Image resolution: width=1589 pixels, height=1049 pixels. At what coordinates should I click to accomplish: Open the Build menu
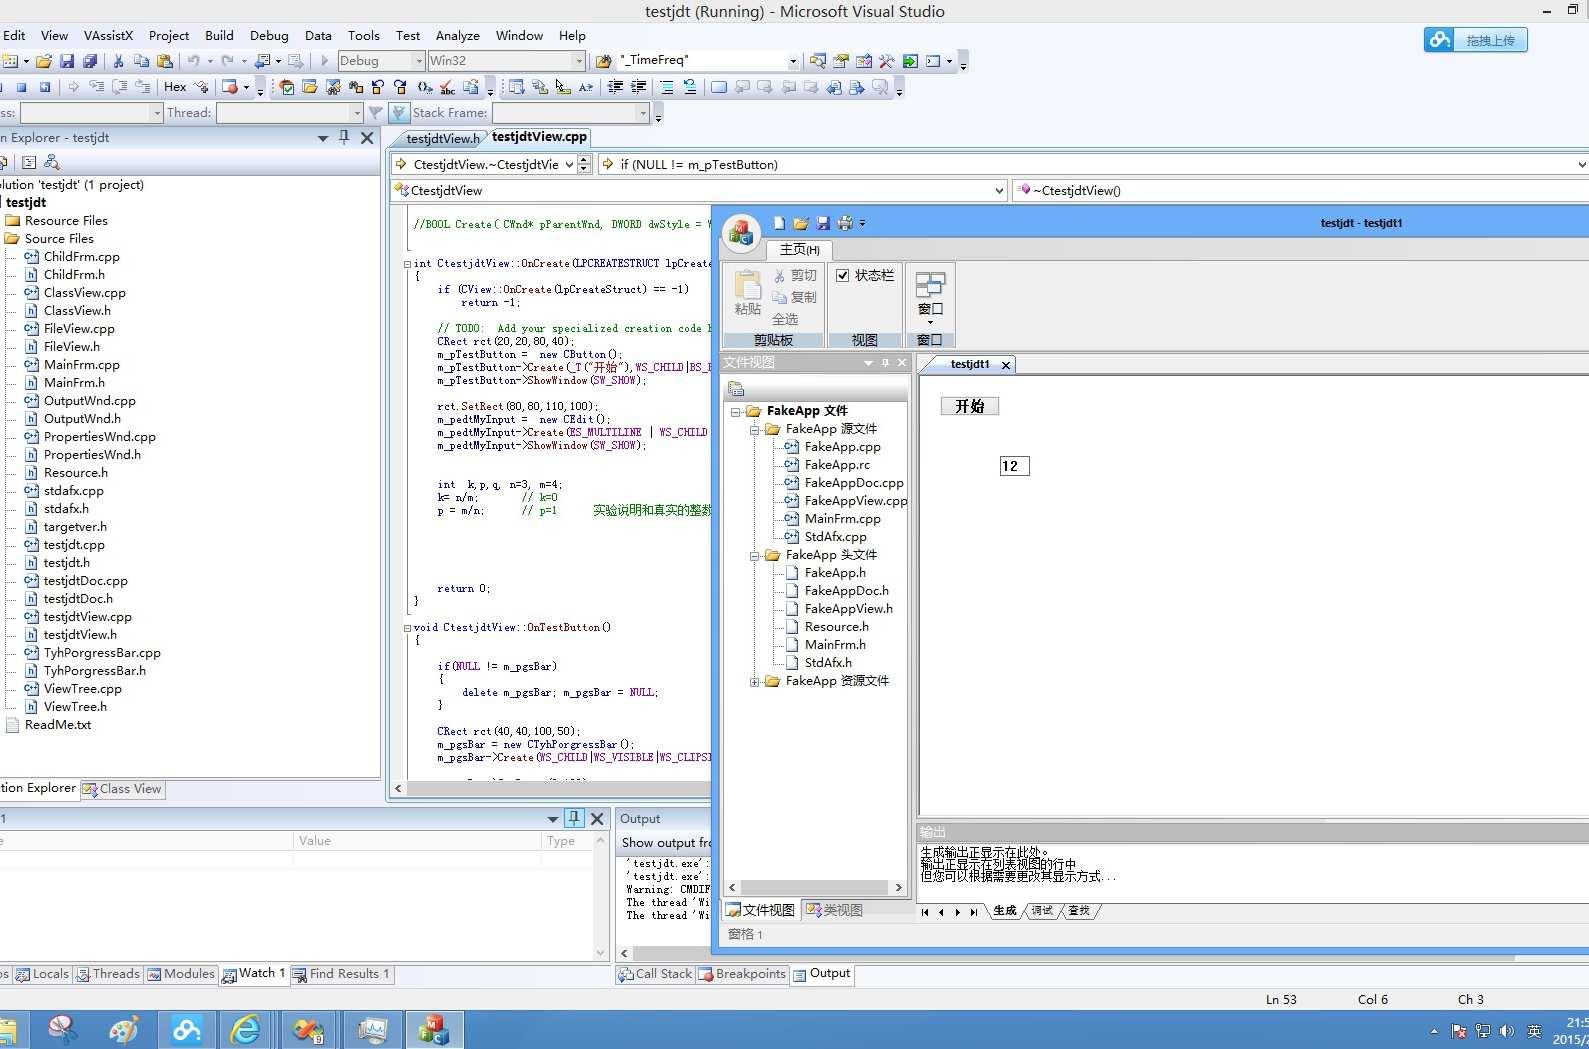coord(219,35)
